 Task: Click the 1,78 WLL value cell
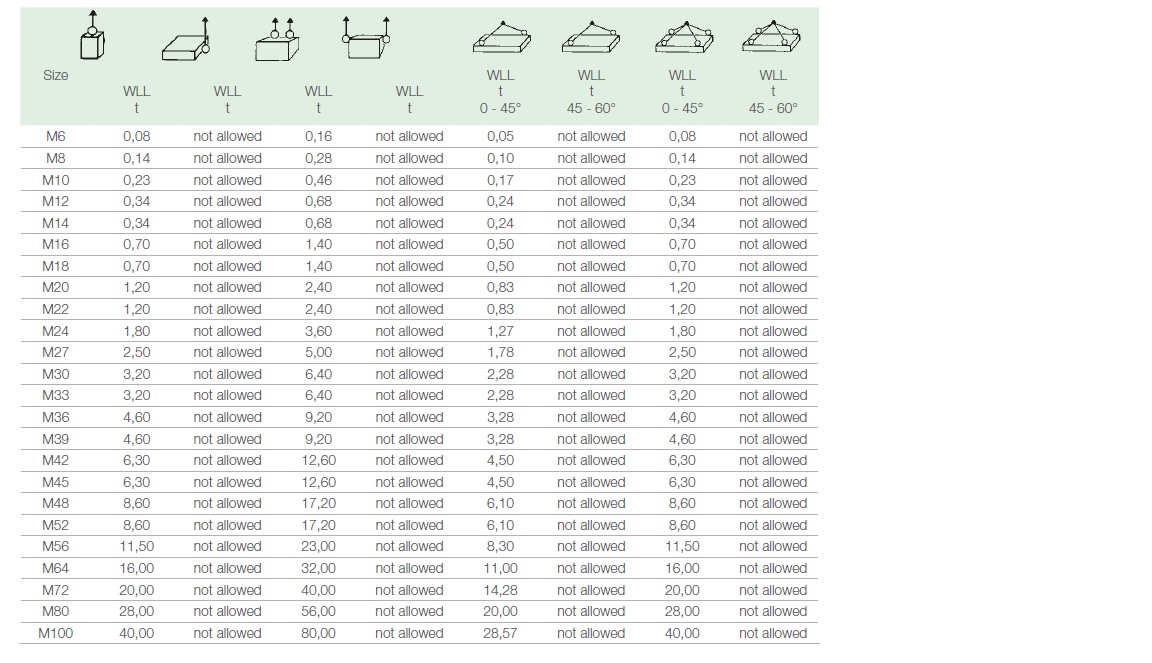tap(500, 352)
